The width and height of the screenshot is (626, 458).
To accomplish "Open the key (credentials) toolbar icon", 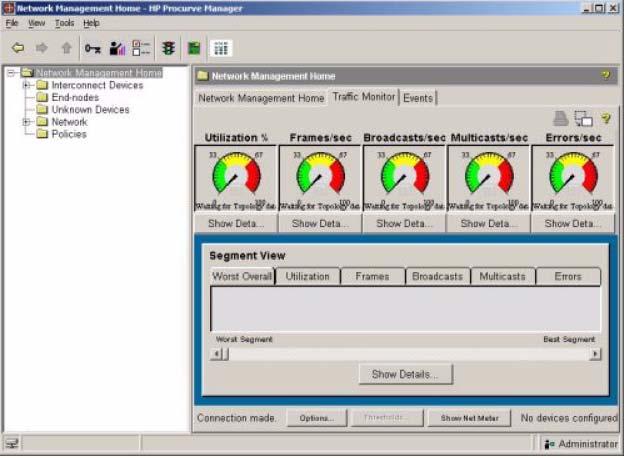I will 93,49.
